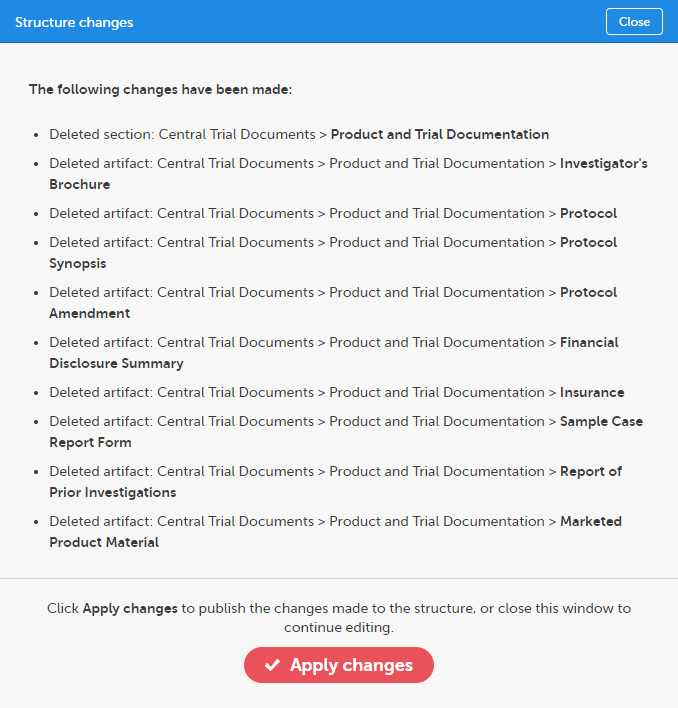Select the 'following changes have been made' heading
Image resolution: width=678 pixels, height=708 pixels.
click(160, 90)
